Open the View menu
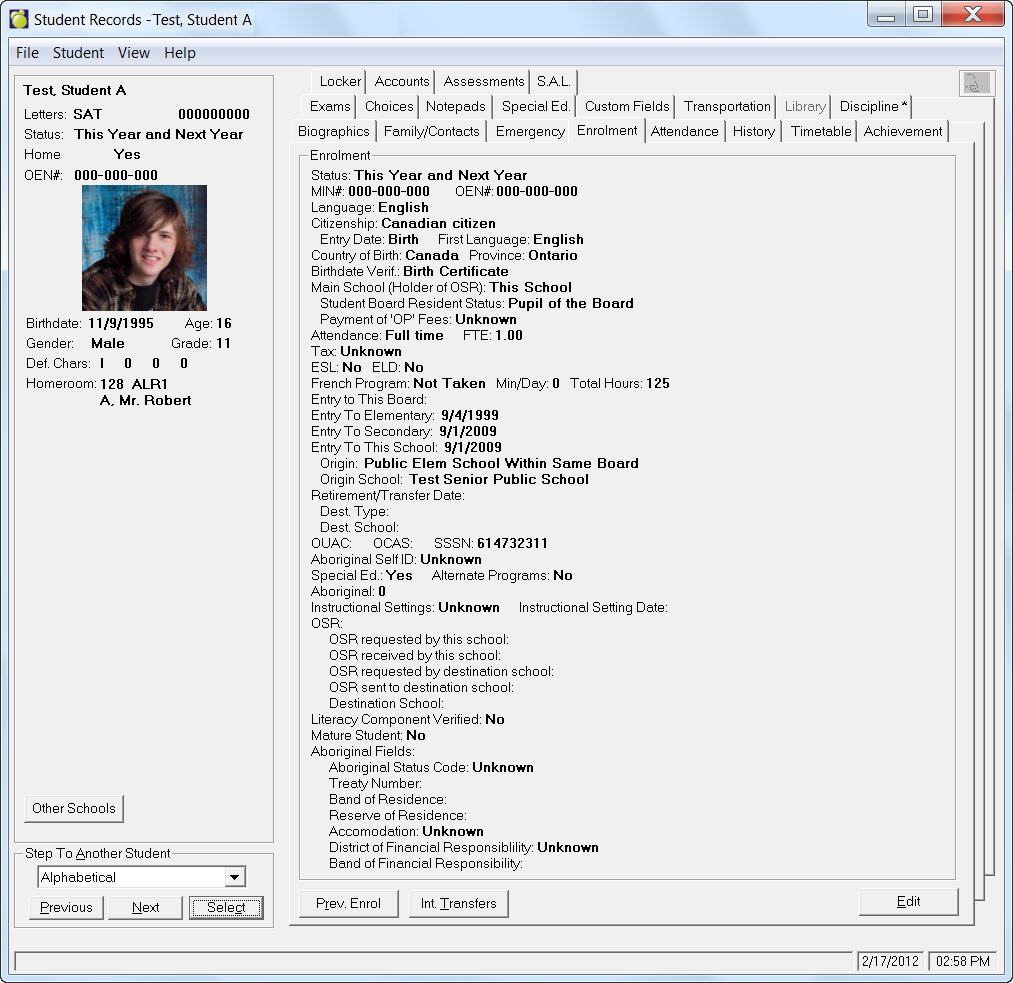The width and height of the screenshot is (1013, 983). [x=133, y=53]
